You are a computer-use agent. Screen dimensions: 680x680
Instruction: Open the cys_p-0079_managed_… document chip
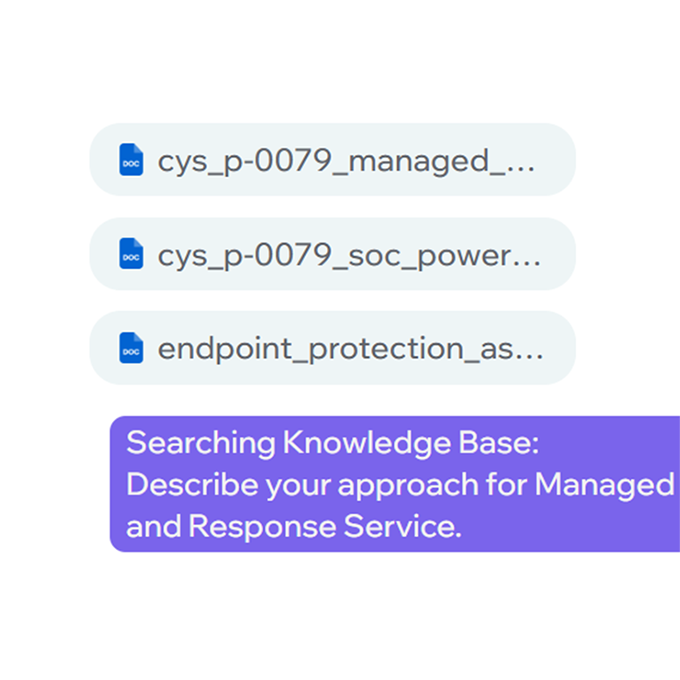333,160
